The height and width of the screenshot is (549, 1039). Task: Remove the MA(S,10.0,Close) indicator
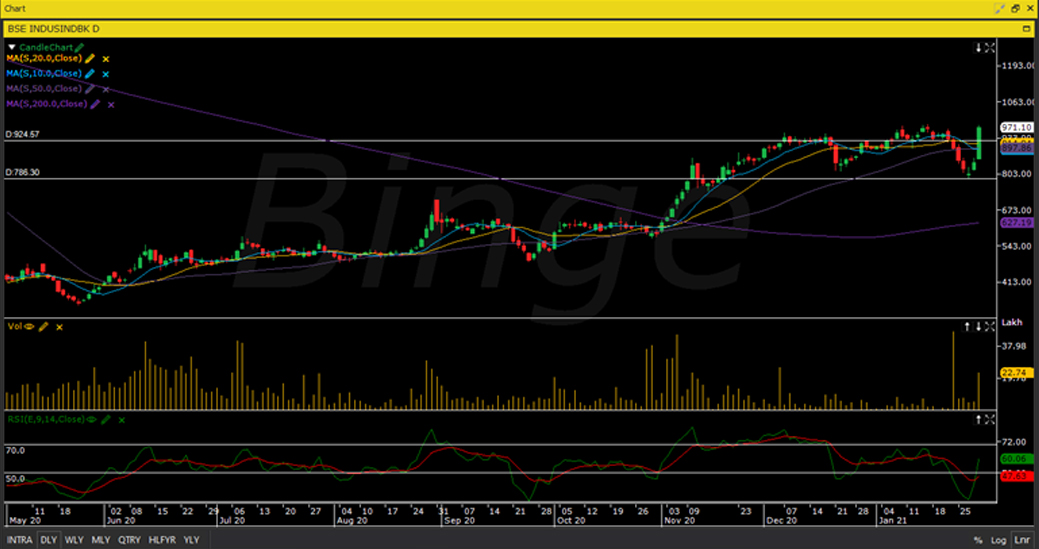pos(105,74)
